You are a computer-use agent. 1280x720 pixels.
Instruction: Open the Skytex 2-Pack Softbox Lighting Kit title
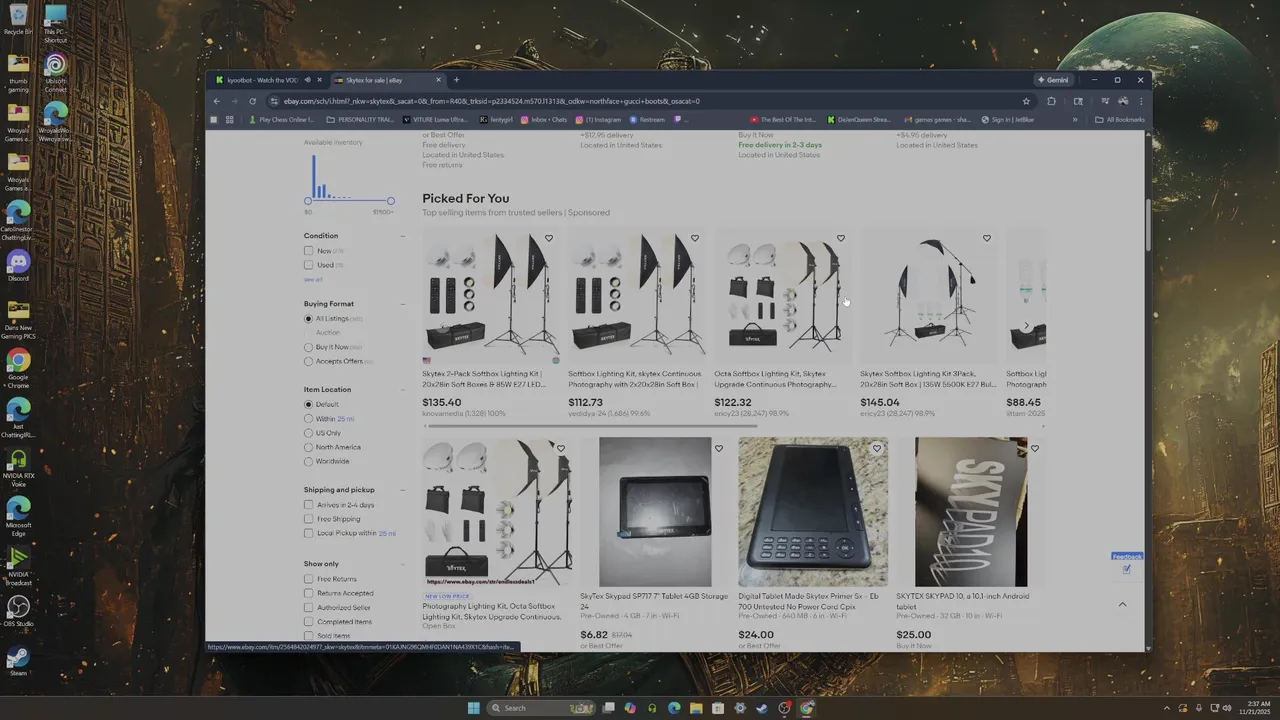click(x=484, y=379)
